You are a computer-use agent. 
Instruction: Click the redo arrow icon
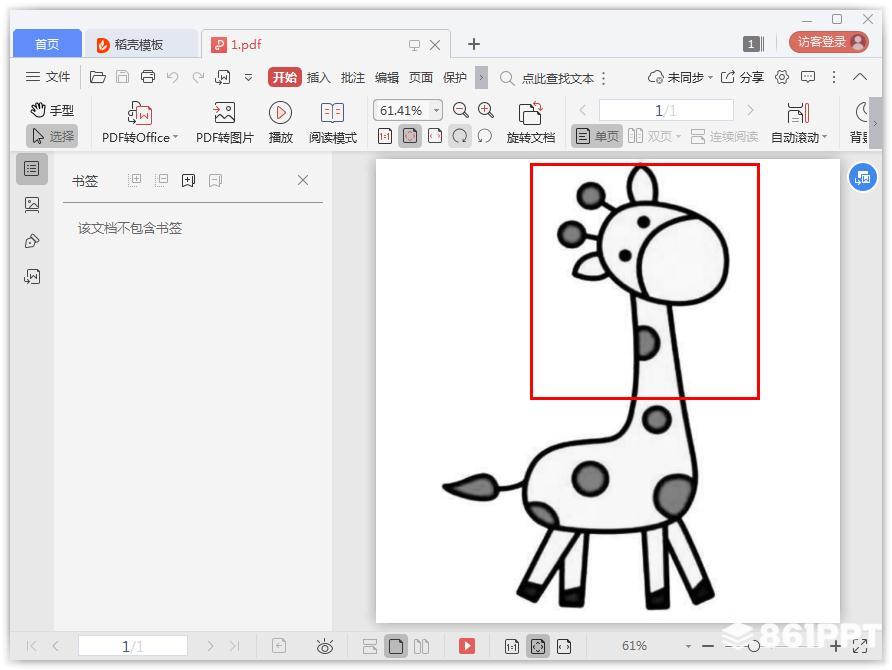click(198, 77)
